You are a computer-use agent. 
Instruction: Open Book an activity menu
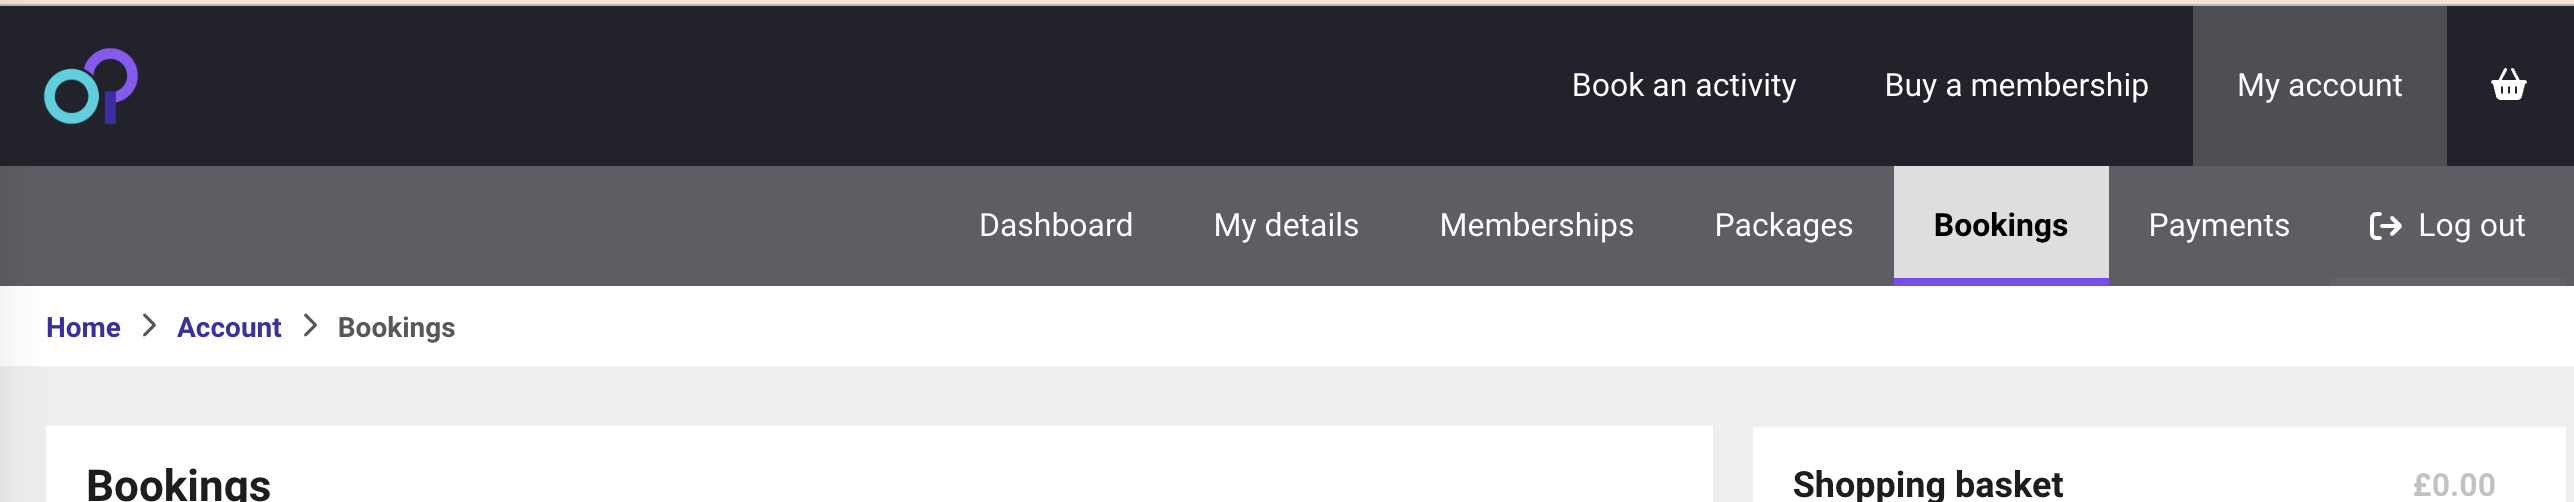pos(1683,85)
